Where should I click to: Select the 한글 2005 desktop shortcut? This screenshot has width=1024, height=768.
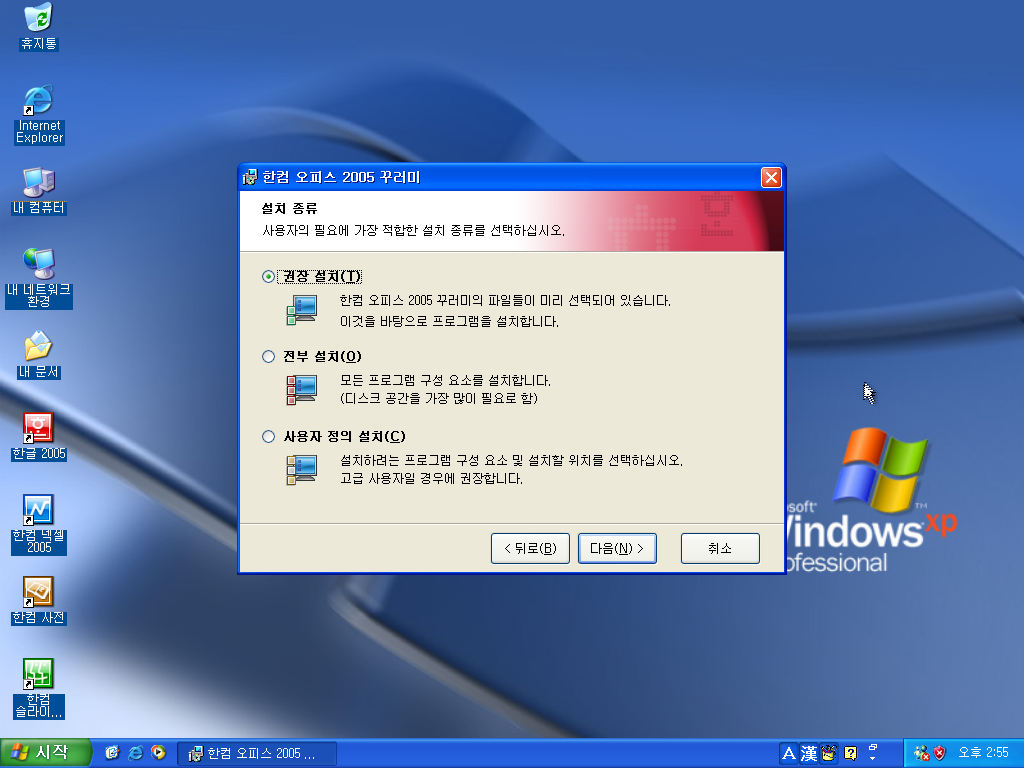click(x=39, y=436)
